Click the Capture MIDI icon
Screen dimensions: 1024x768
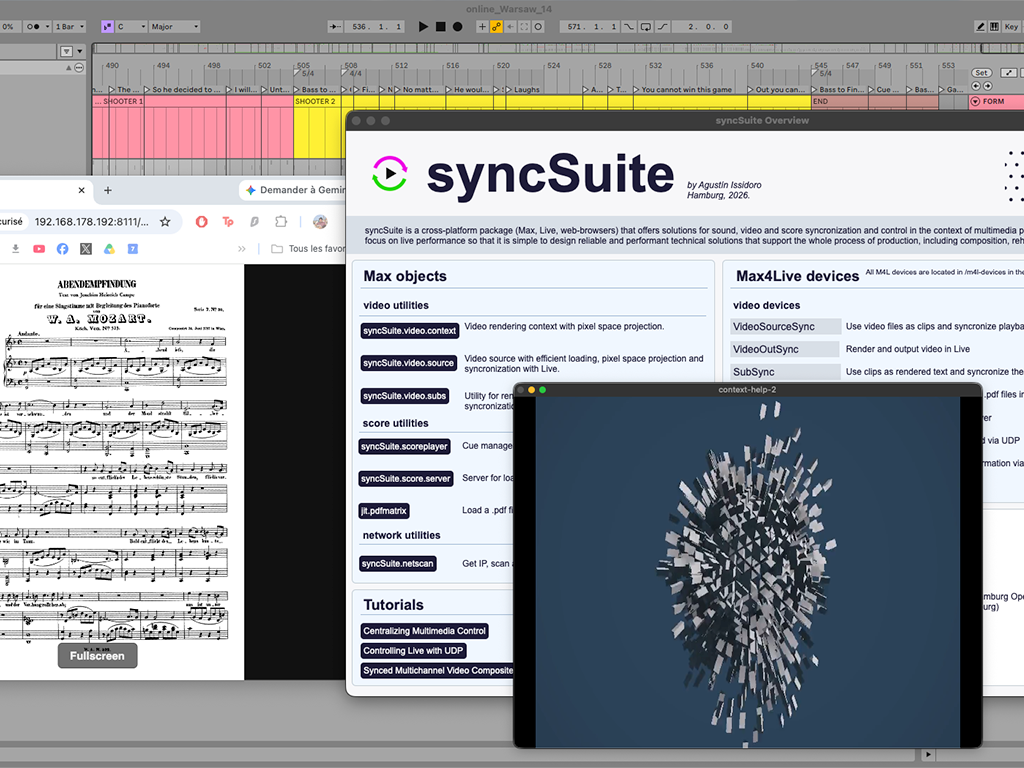pyautogui.click(x=524, y=27)
